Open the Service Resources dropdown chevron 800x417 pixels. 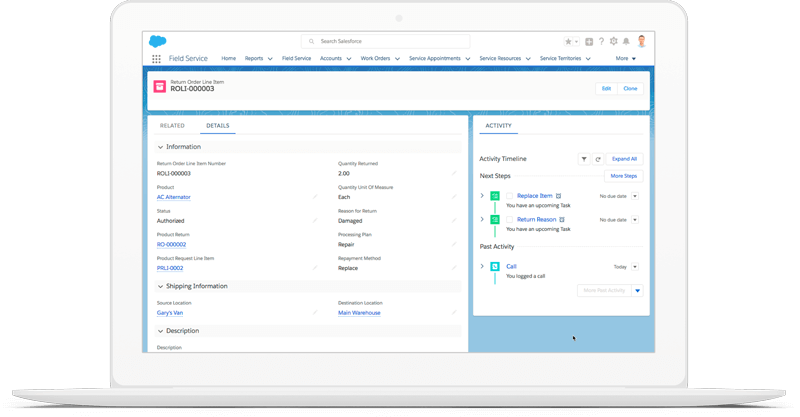(x=528, y=59)
